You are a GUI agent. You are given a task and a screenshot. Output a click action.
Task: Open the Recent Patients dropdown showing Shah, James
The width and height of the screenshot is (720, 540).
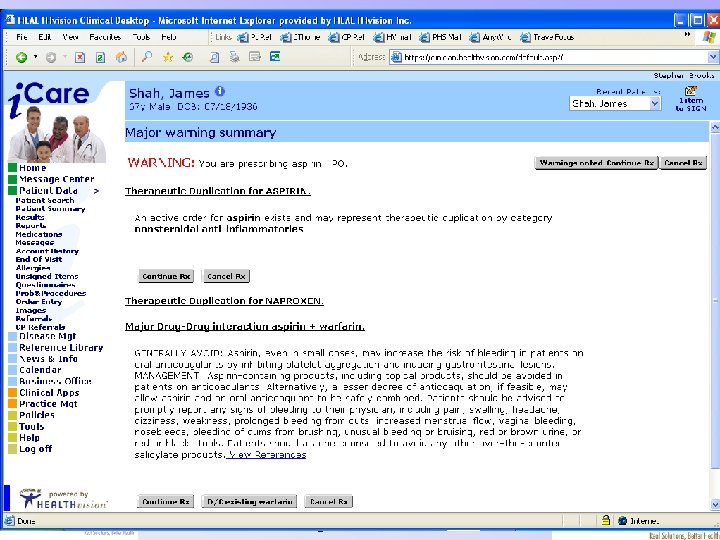tap(615, 104)
